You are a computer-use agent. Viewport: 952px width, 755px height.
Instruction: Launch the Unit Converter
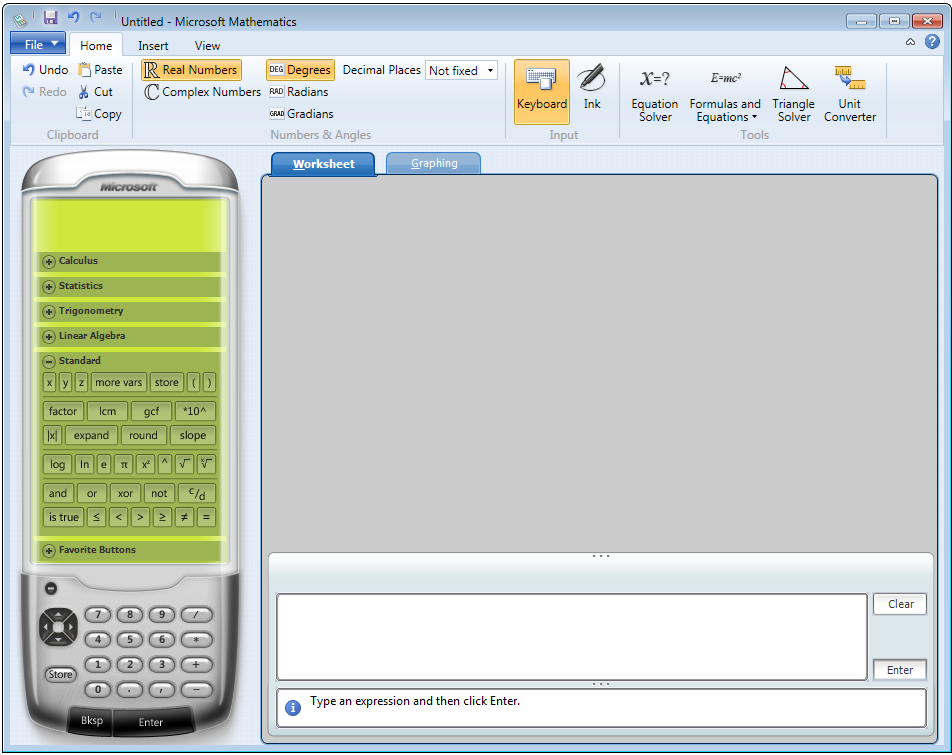849,95
